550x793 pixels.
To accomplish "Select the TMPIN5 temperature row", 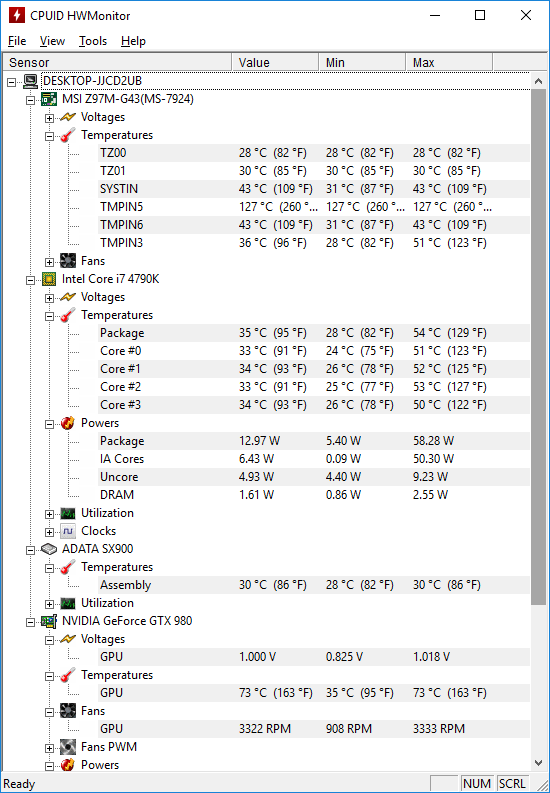I will tap(313, 207).
